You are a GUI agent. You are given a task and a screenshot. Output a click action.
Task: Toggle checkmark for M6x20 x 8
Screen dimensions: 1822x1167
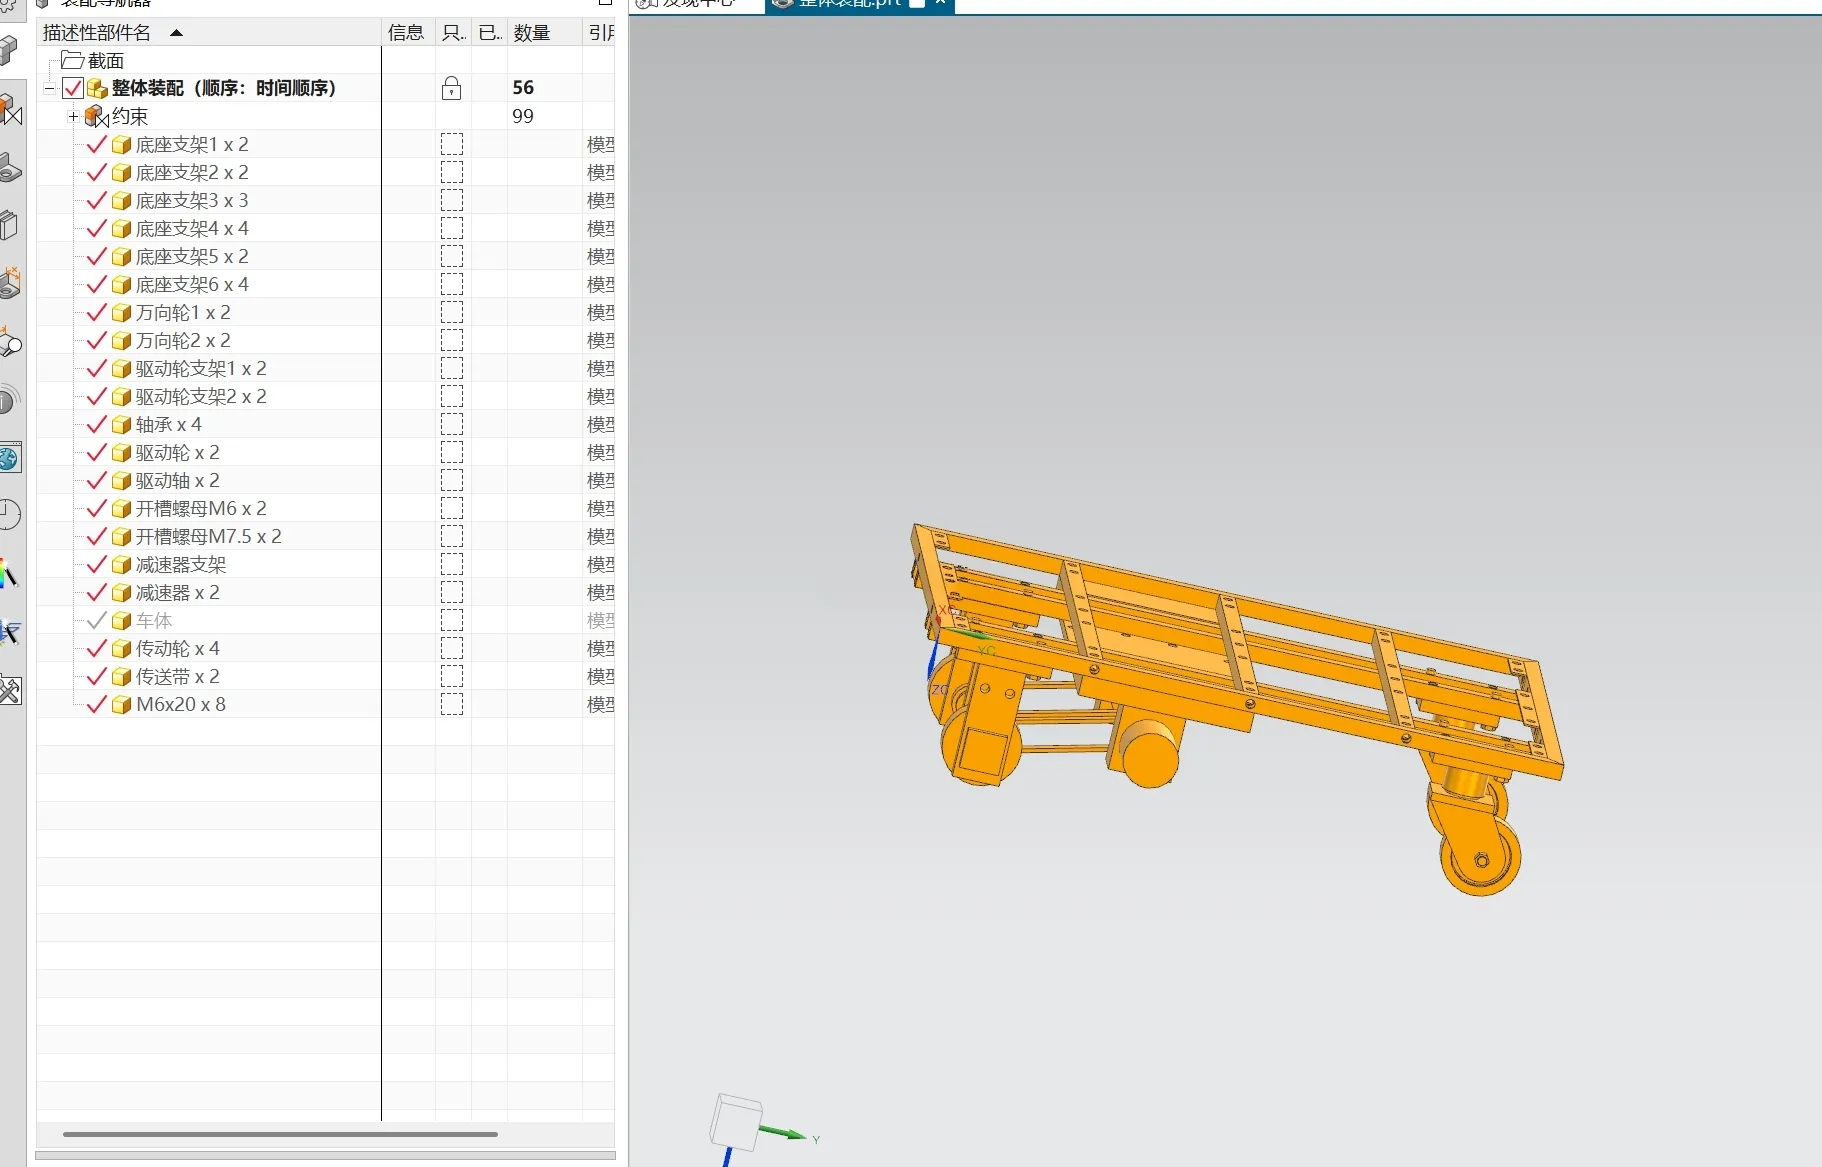pyautogui.click(x=97, y=704)
